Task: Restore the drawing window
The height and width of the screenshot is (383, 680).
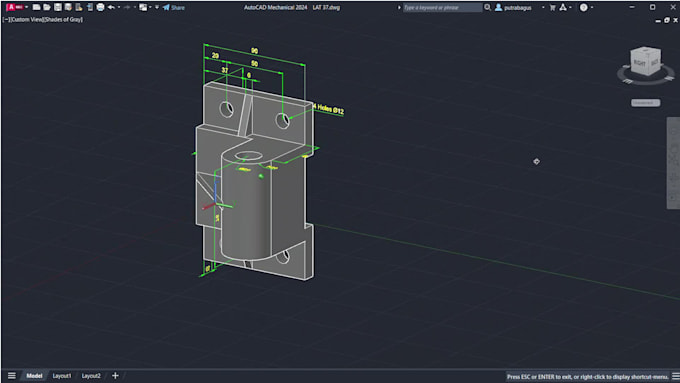Action: [x=667, y=20]
